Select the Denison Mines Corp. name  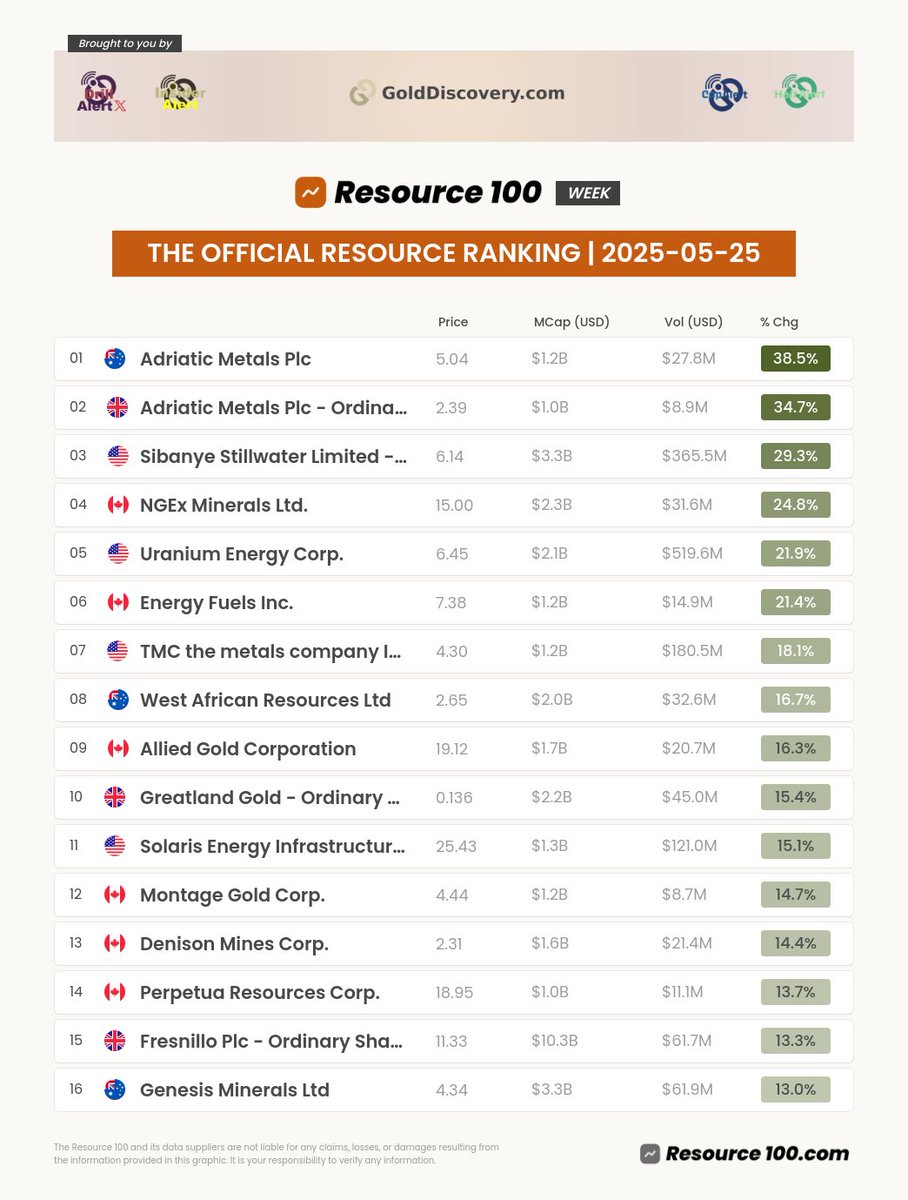point(235,944)
